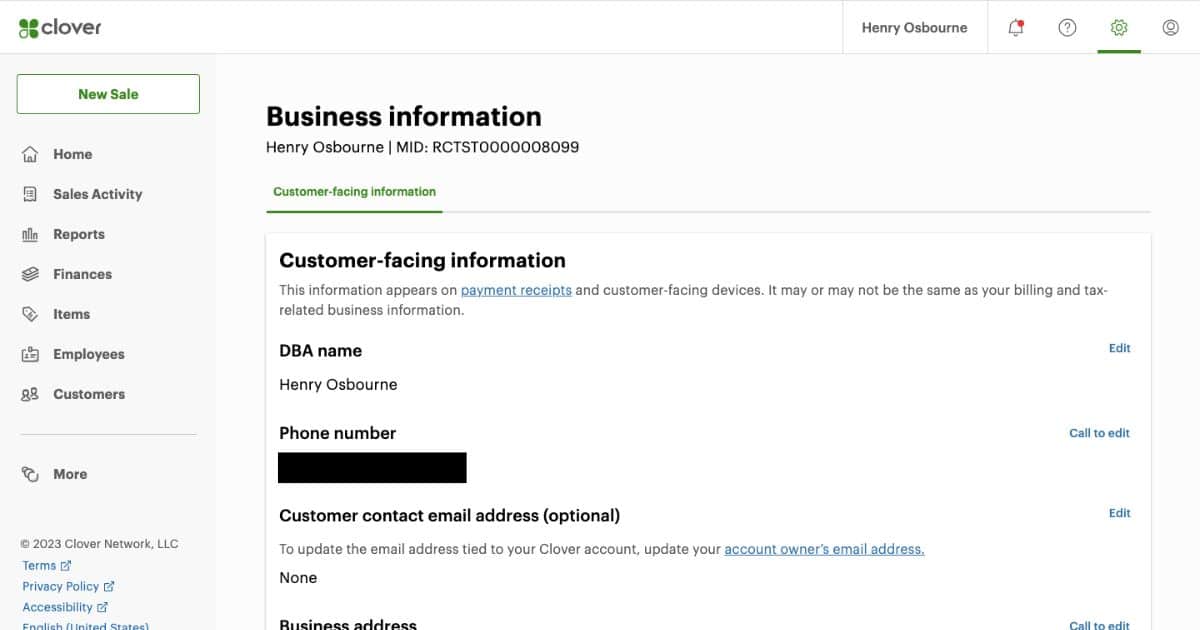Click the New Sale button
The image size is (1200, 630).
coord(108,94)
